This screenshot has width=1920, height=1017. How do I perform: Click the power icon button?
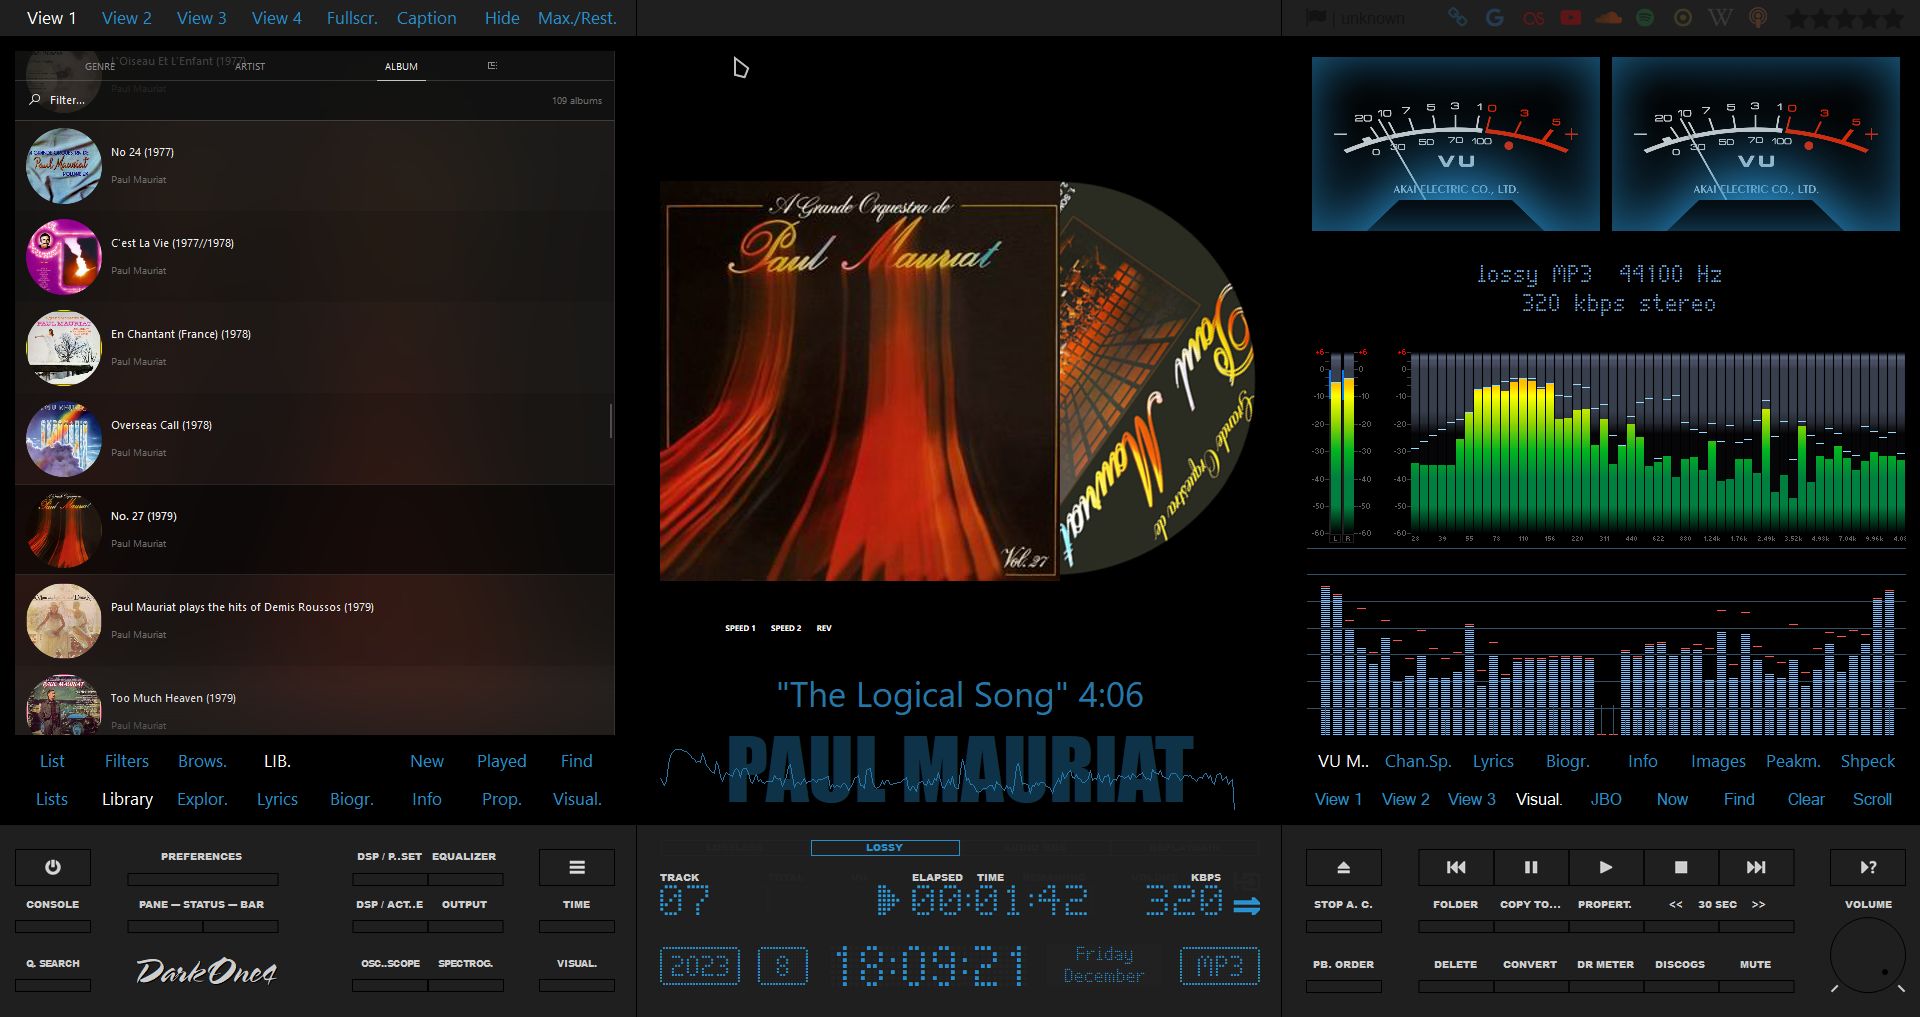pos(53,867)
